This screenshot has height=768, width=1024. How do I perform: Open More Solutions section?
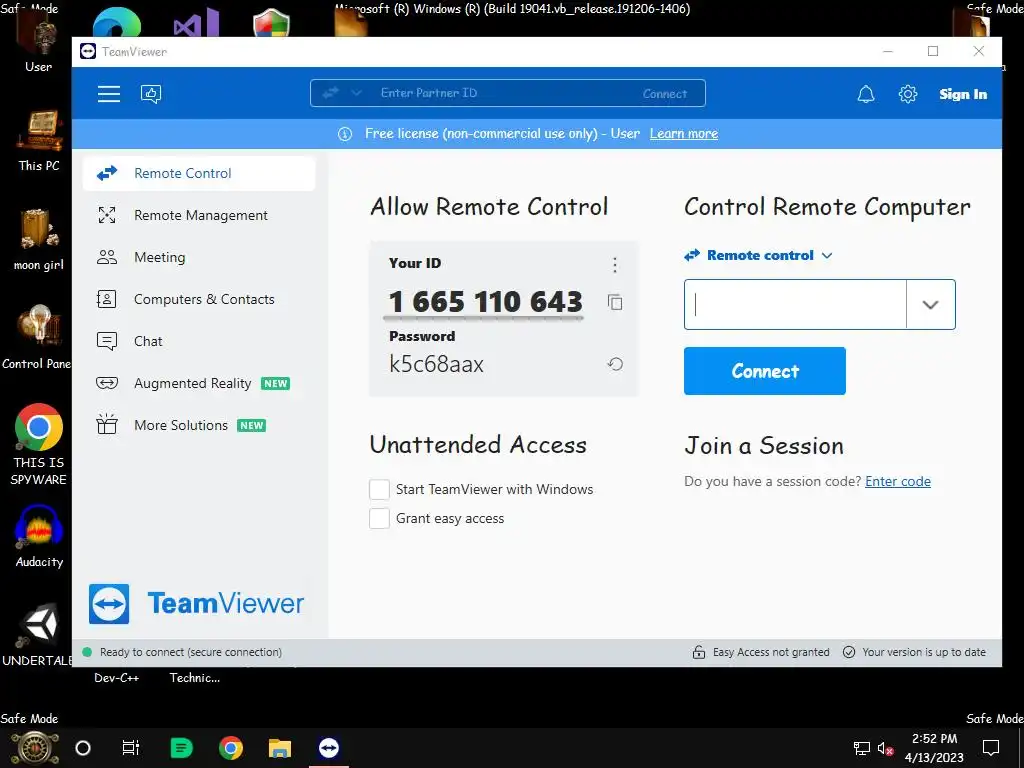pos(199,425)
